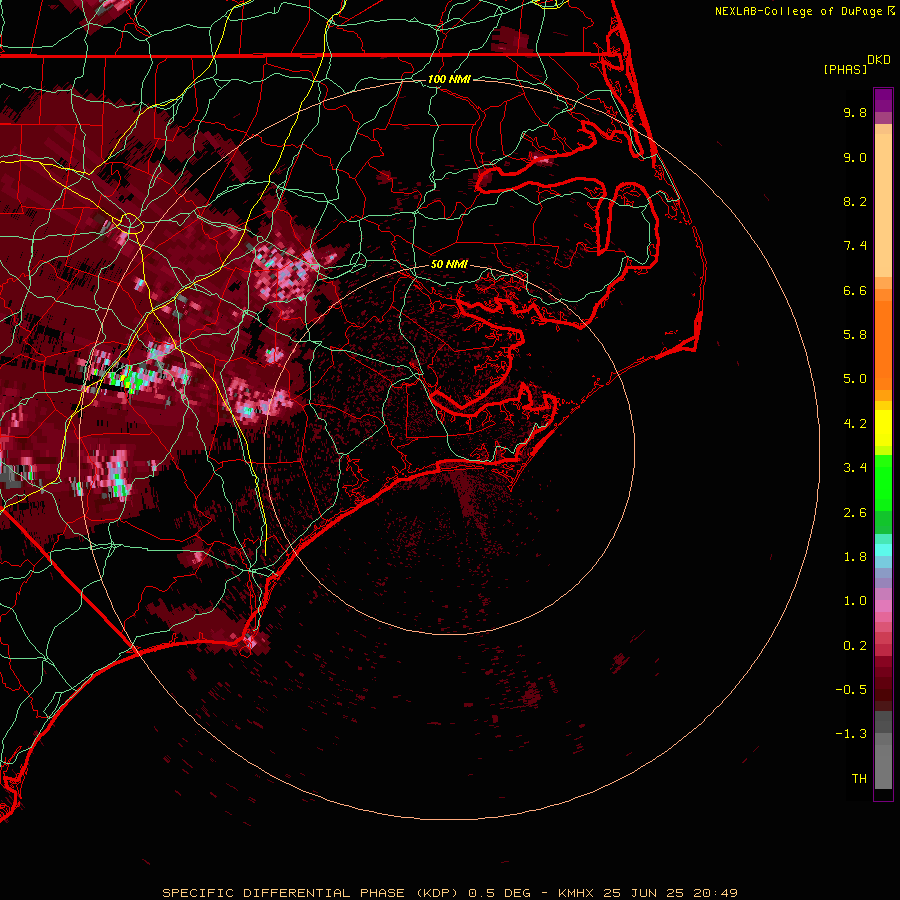
Task: Click the NEXLAB-College of DuPage label
Action: coord(800,11)
